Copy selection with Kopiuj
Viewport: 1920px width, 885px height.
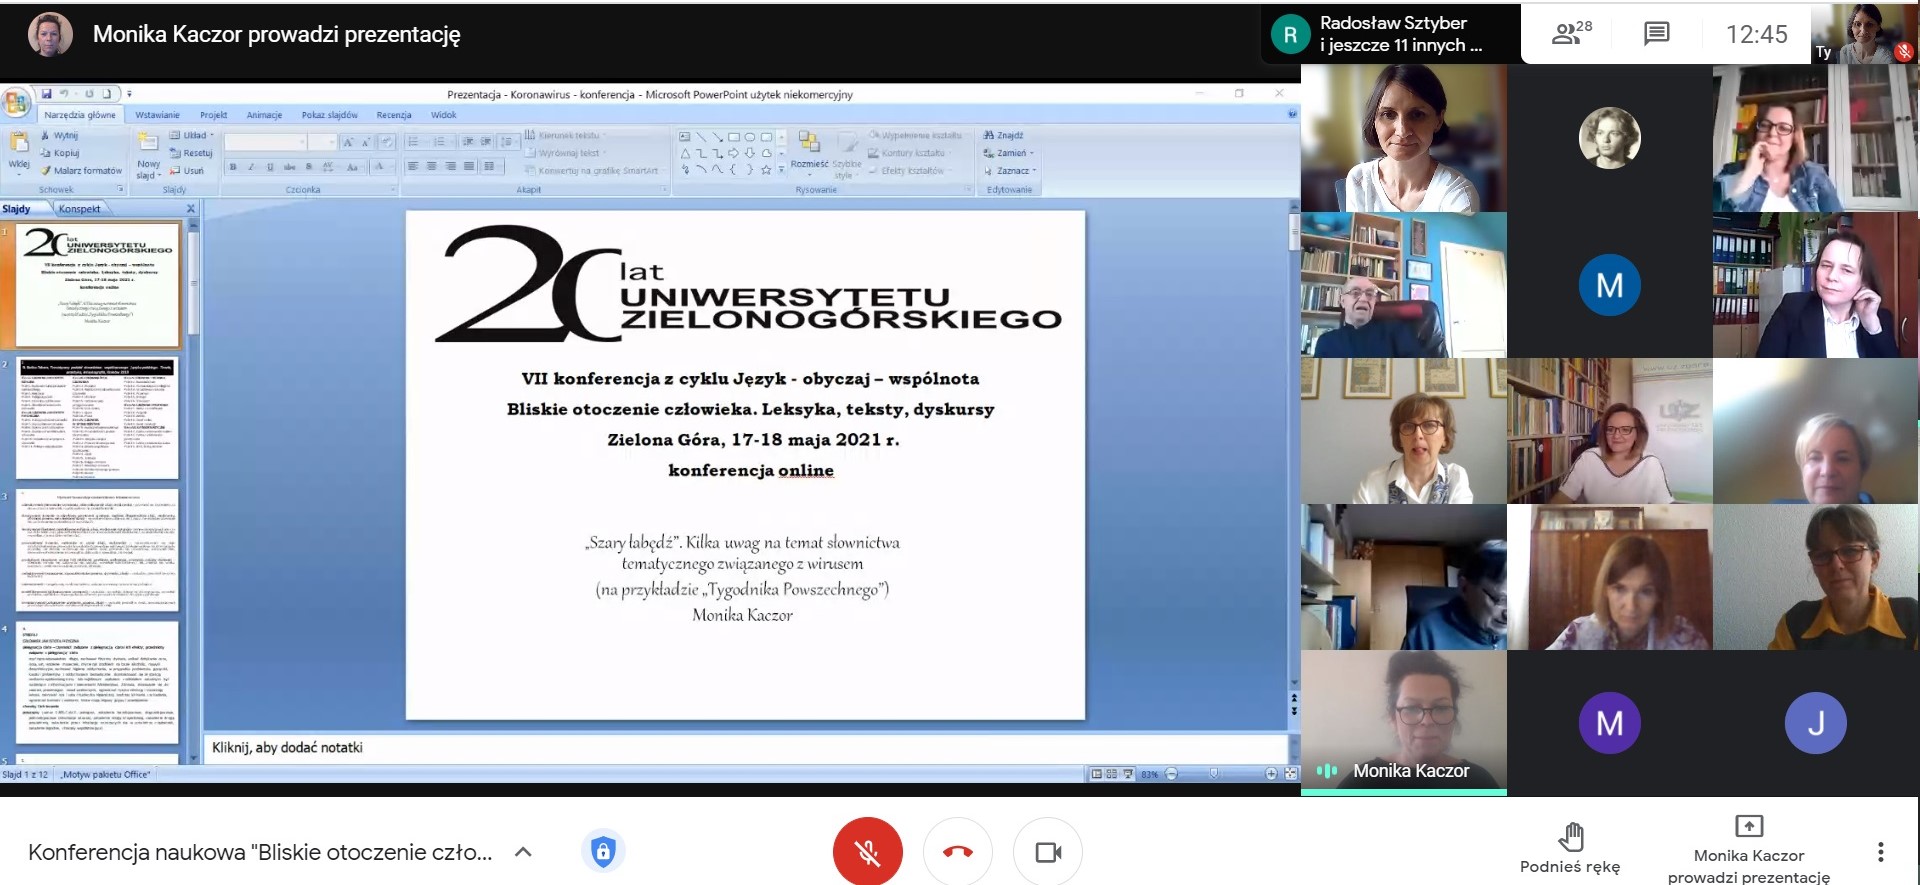pyautogui.click(x=60, y=153)
